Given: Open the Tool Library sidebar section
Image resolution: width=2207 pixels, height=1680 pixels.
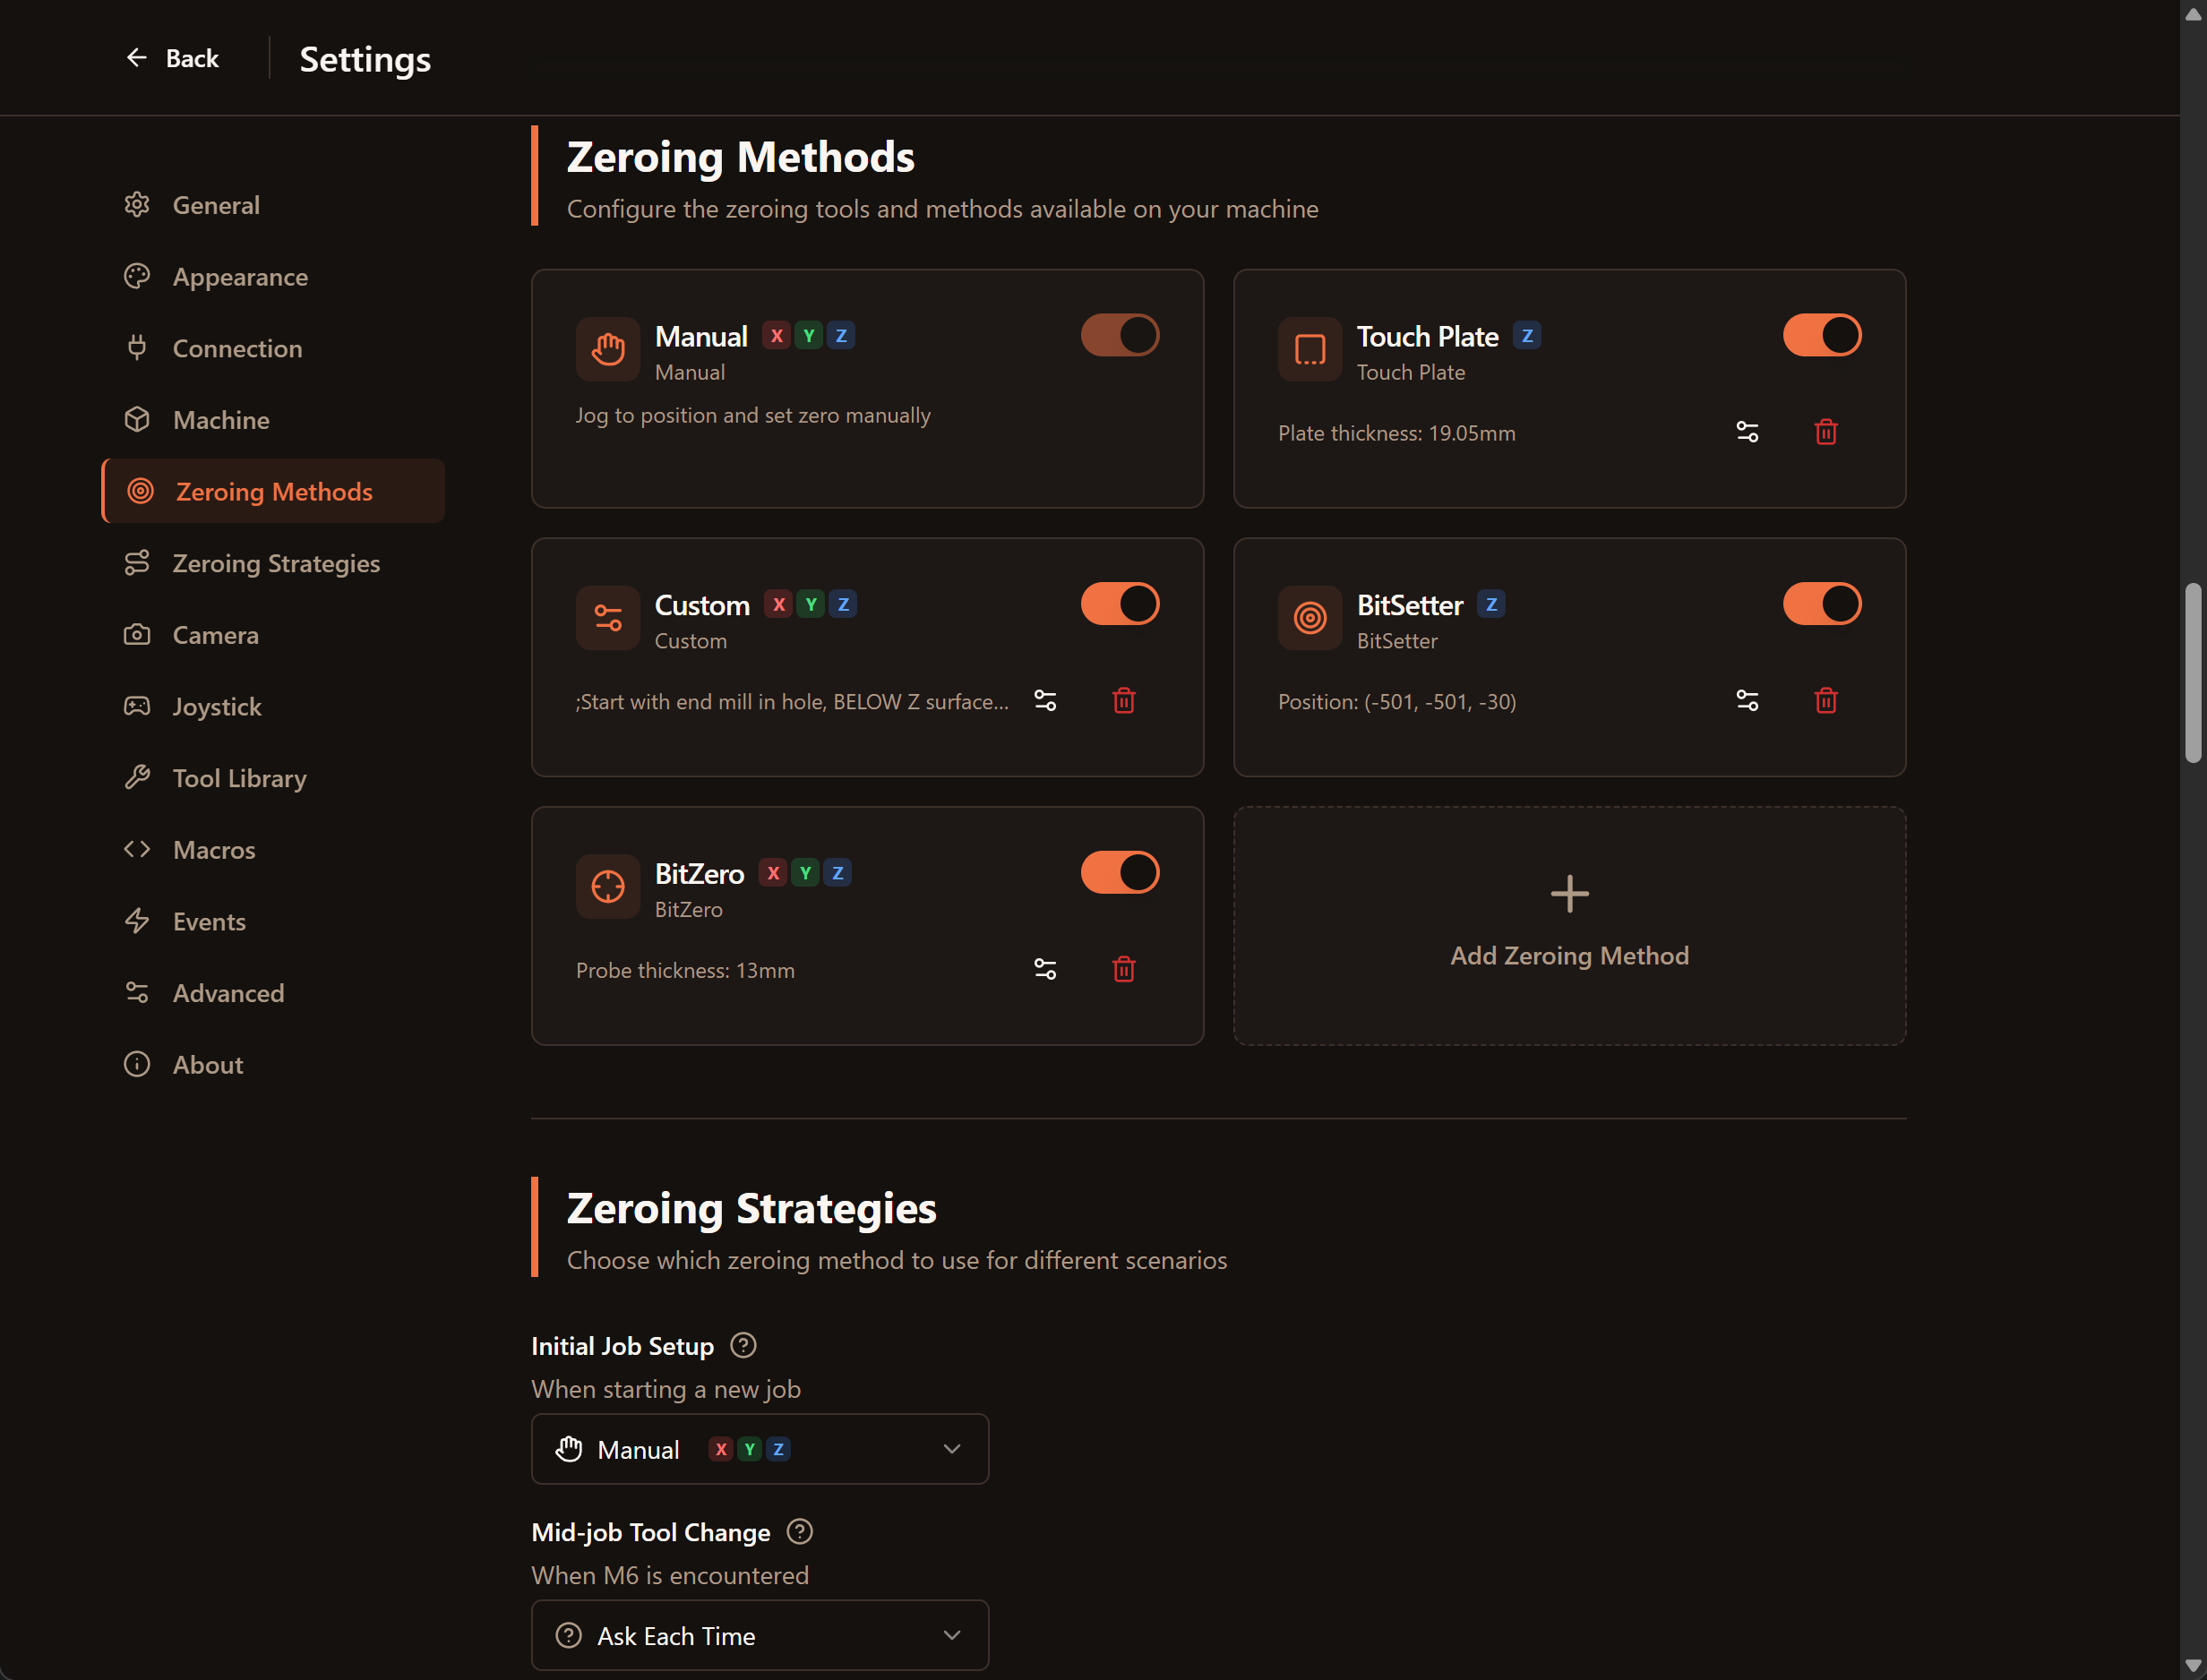Looking at the screenshot, I should tap(239, 778).
